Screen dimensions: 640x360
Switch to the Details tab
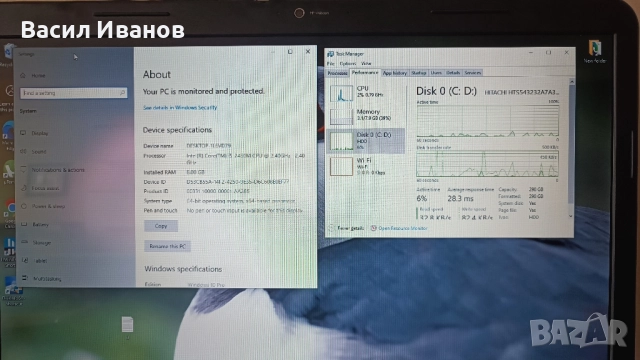pos(453,73)
